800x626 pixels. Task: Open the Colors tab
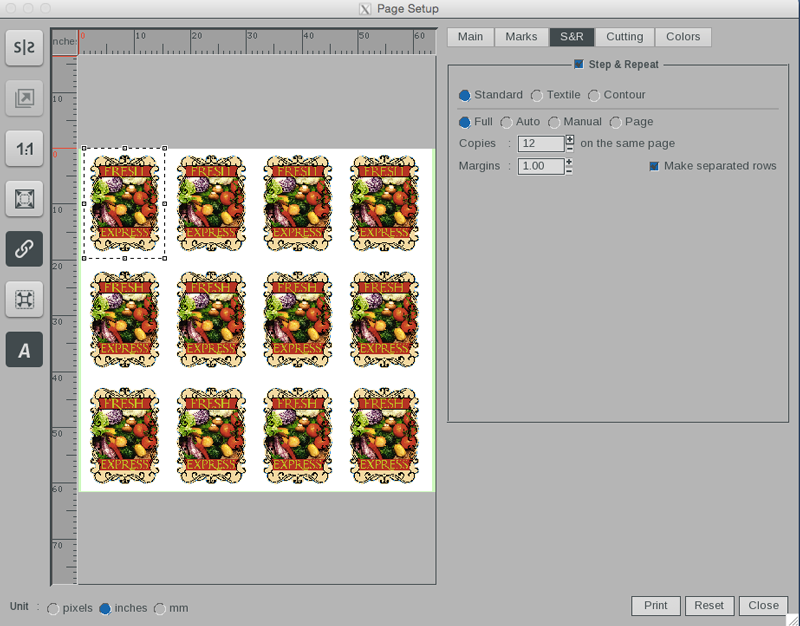[683, 37]
